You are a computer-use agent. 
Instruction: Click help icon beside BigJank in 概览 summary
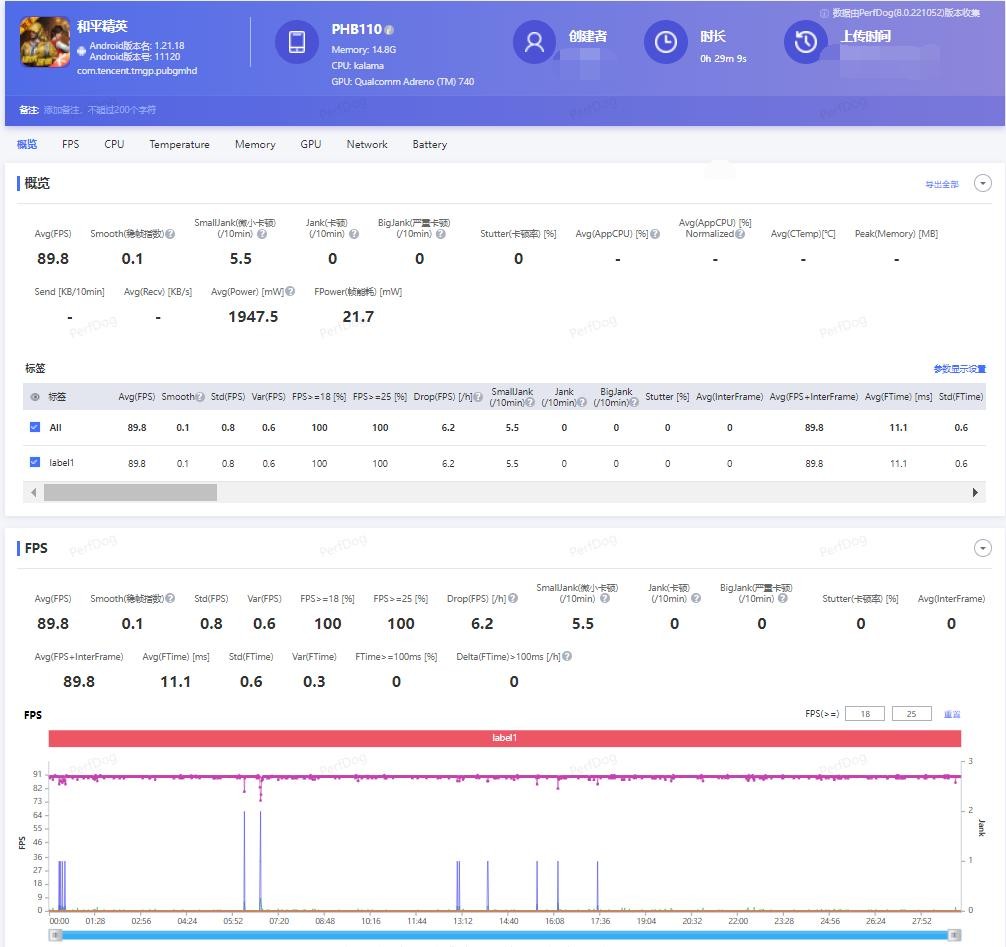(x=441, y=234)
